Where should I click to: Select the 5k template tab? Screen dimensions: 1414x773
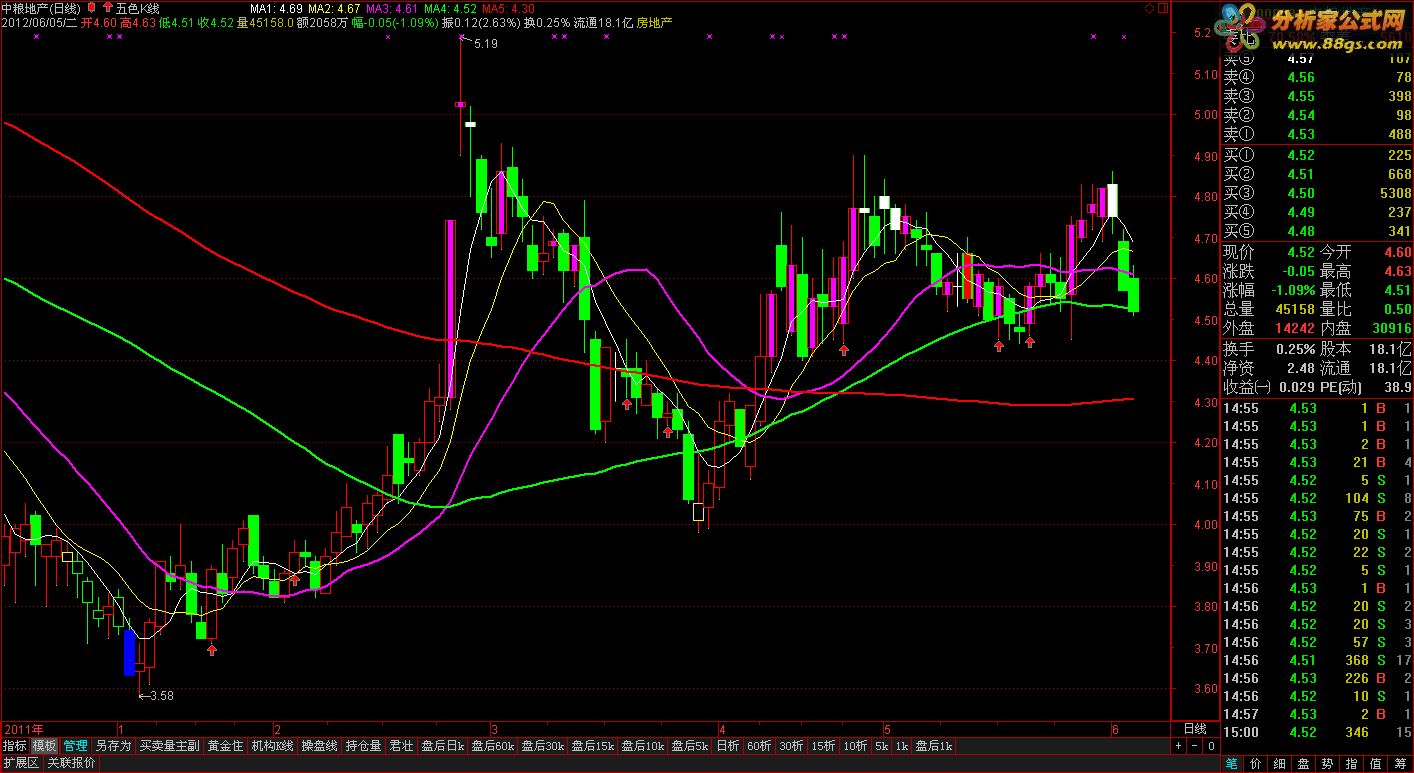(882, 746)
